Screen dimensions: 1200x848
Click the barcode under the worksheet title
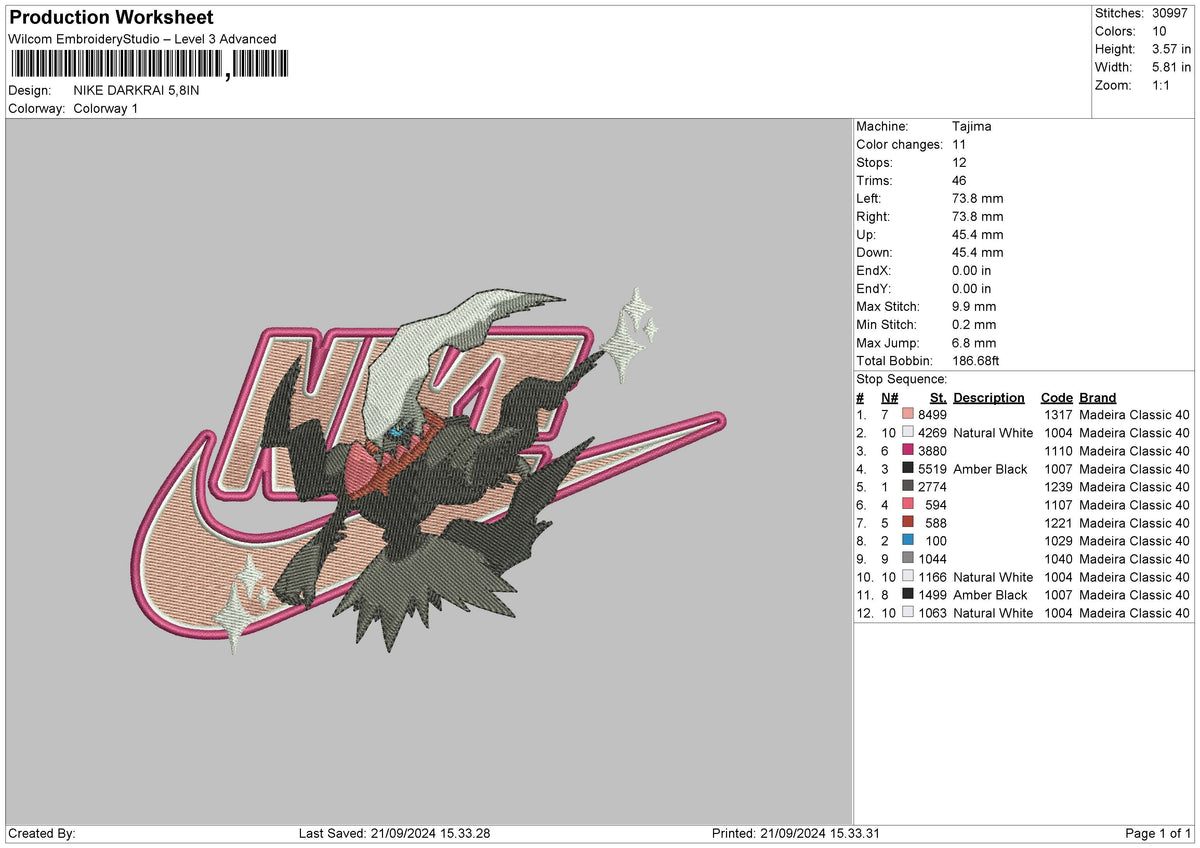click(148, 65)
